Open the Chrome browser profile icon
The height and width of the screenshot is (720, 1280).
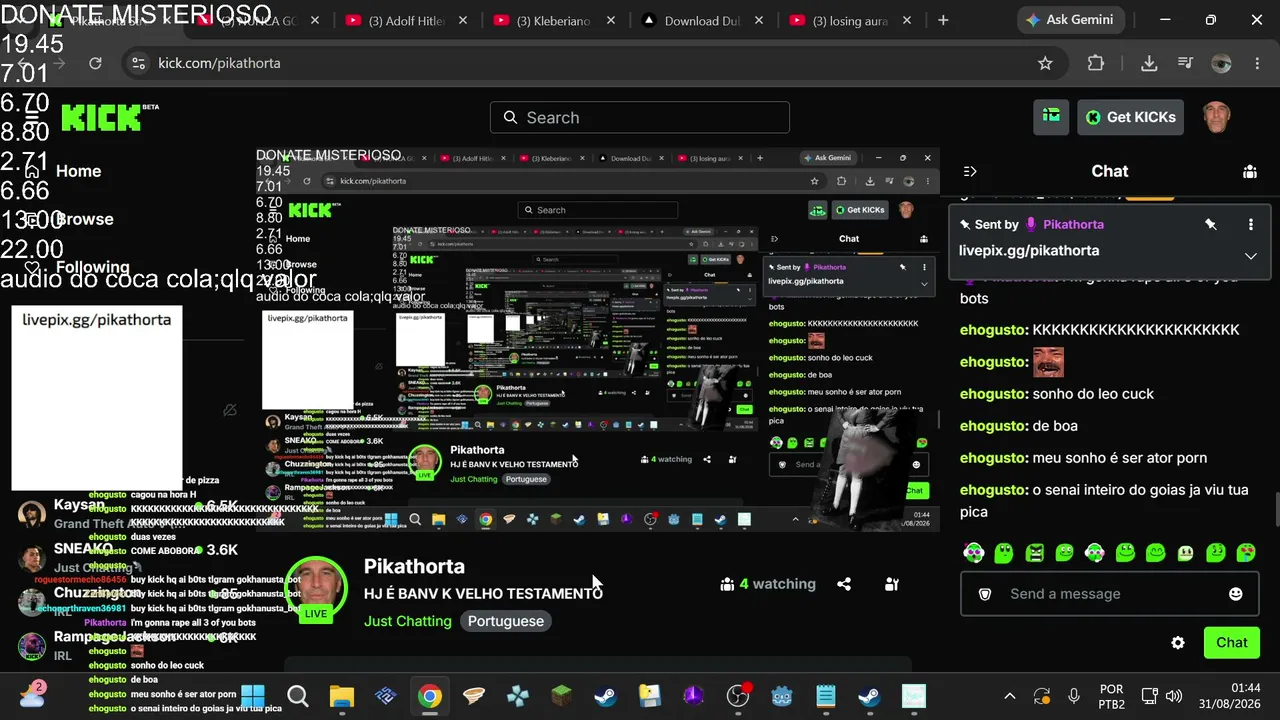coord(1221,63)
